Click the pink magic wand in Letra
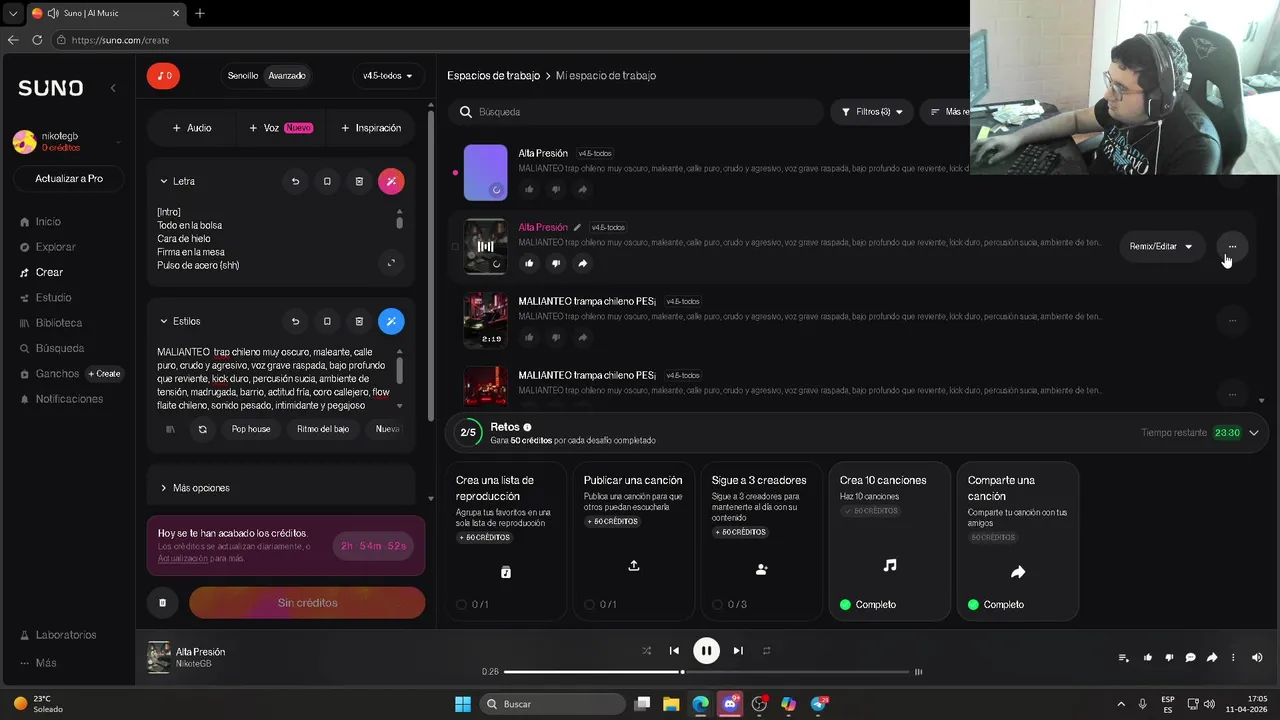Screen dimensions: 1280x720 391,181
